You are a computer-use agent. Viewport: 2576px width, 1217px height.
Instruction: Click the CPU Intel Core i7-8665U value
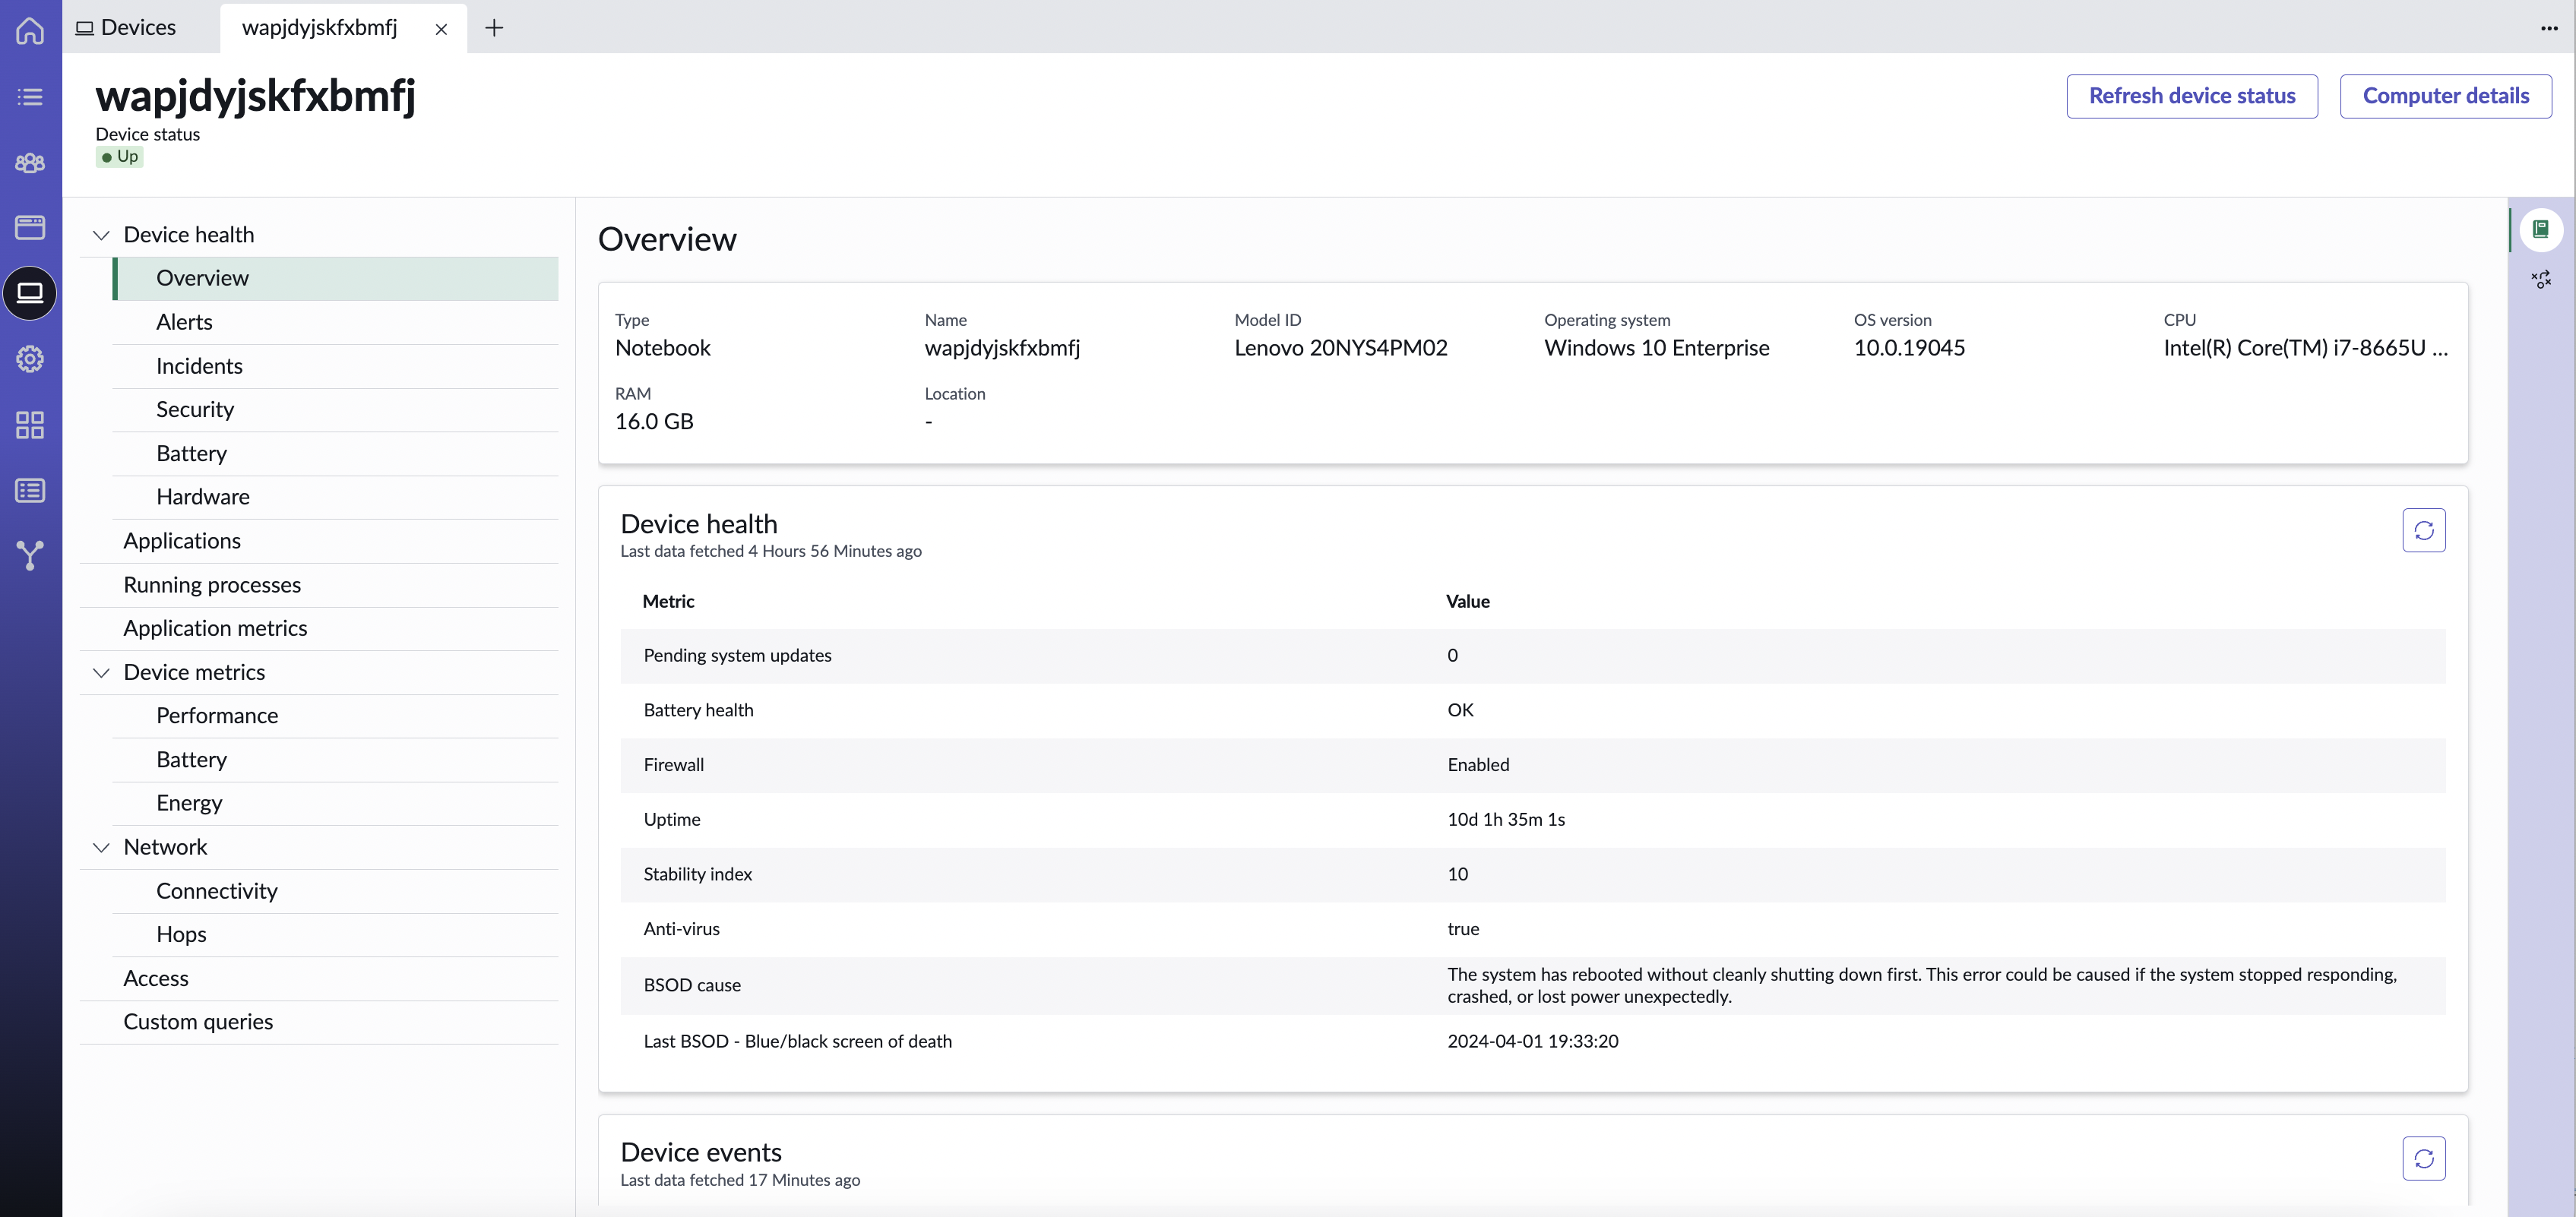pyautogui.click(x=2305, y=348)
